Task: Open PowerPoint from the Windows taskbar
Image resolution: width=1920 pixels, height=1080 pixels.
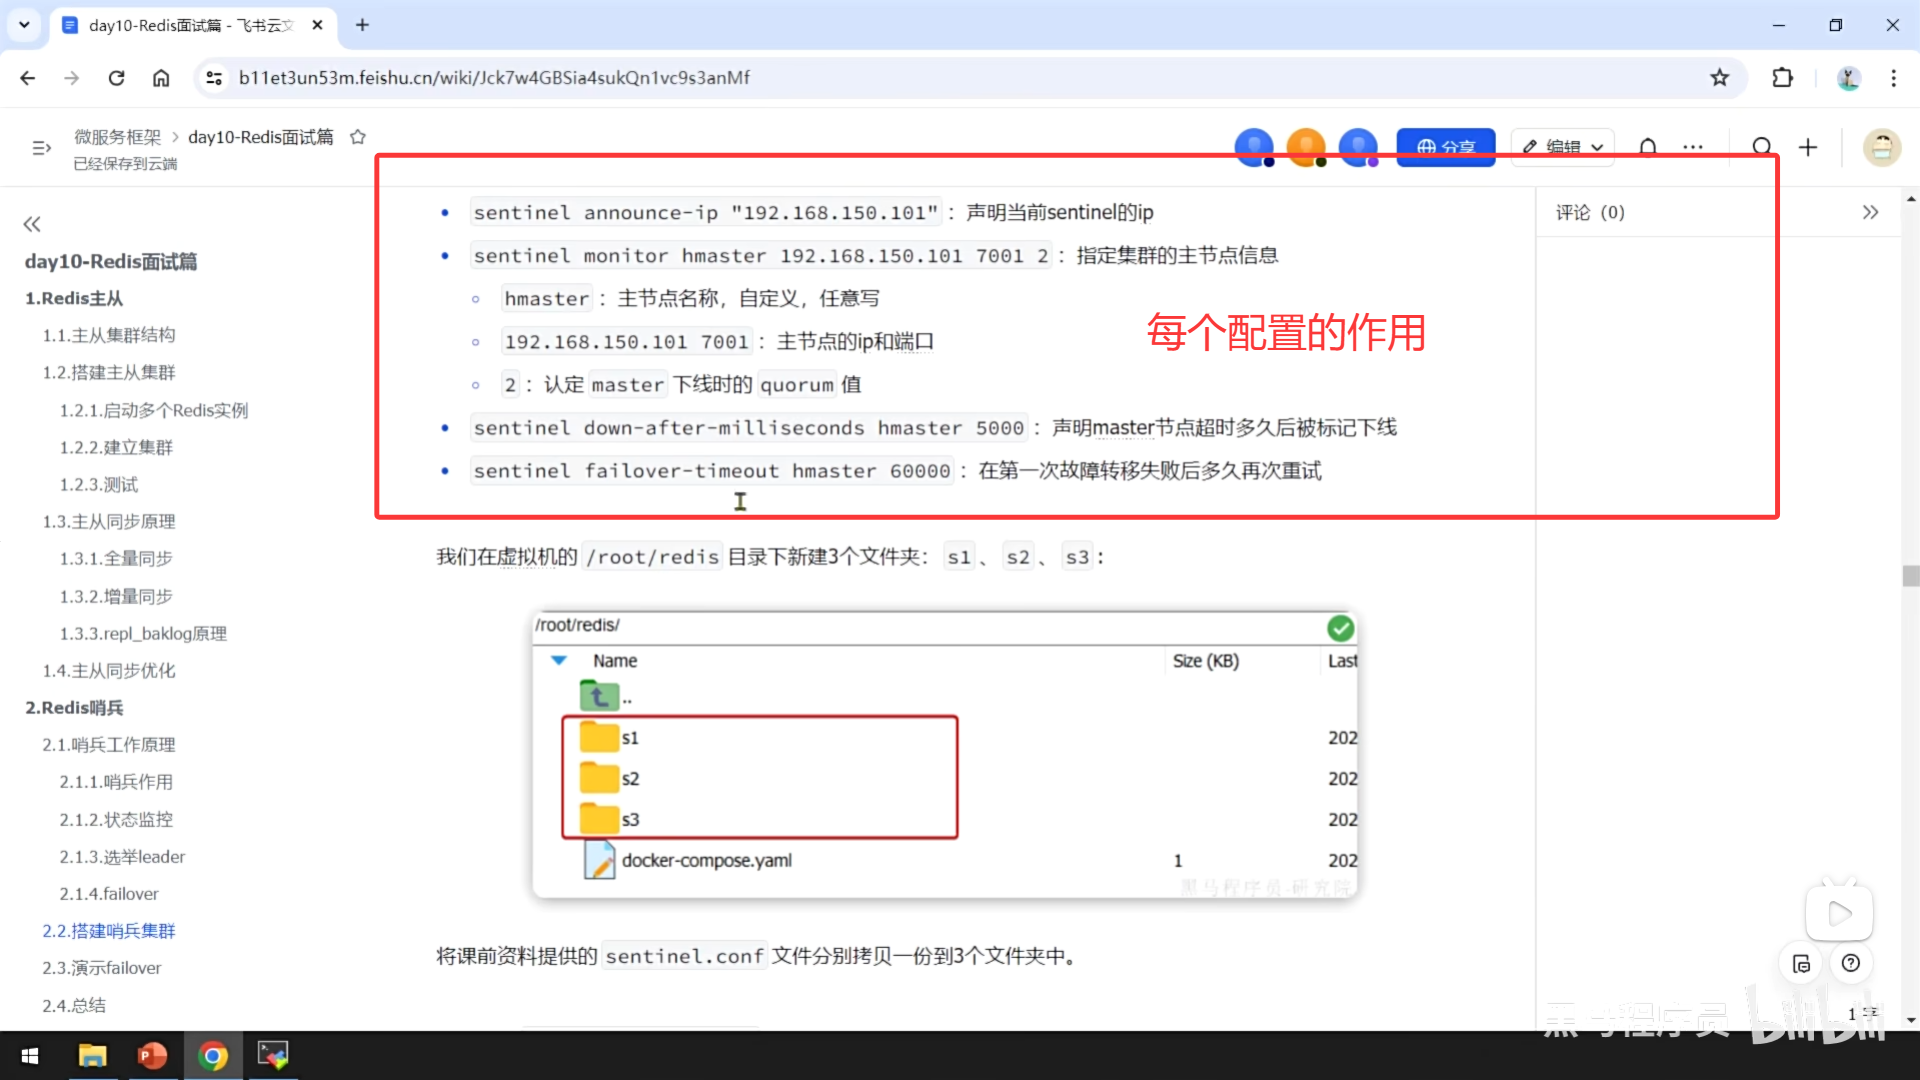Action: point(152,1055)
